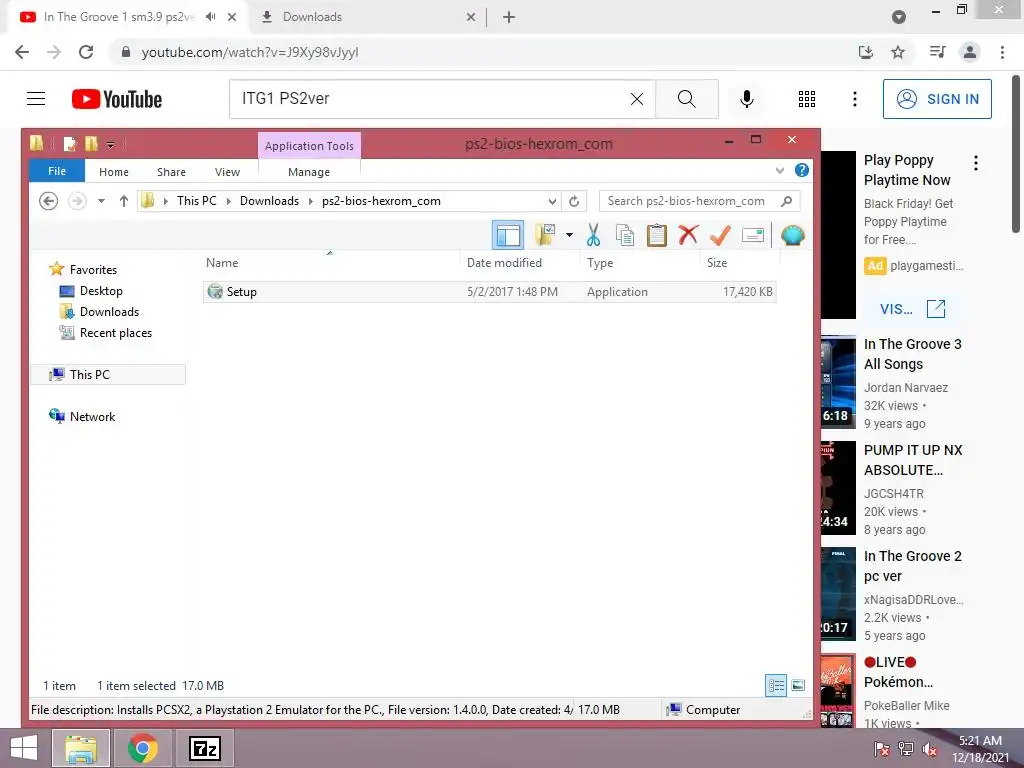Open the folder options dropdown arrow

(x=569, y=235)
